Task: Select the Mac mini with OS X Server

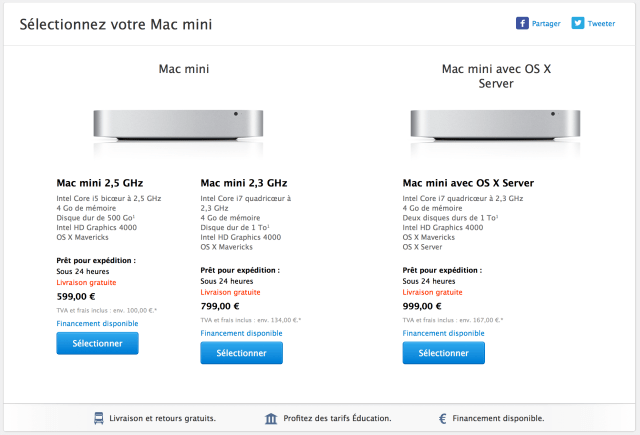Action: coord(443,353)
